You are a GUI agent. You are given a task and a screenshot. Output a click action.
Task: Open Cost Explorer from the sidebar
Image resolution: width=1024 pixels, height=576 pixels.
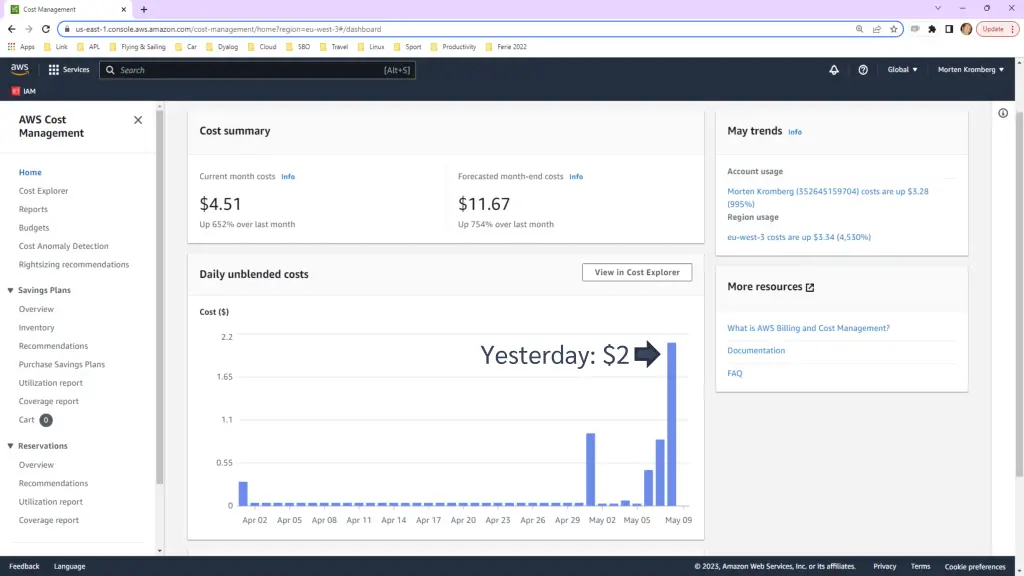tap(43, 191)
